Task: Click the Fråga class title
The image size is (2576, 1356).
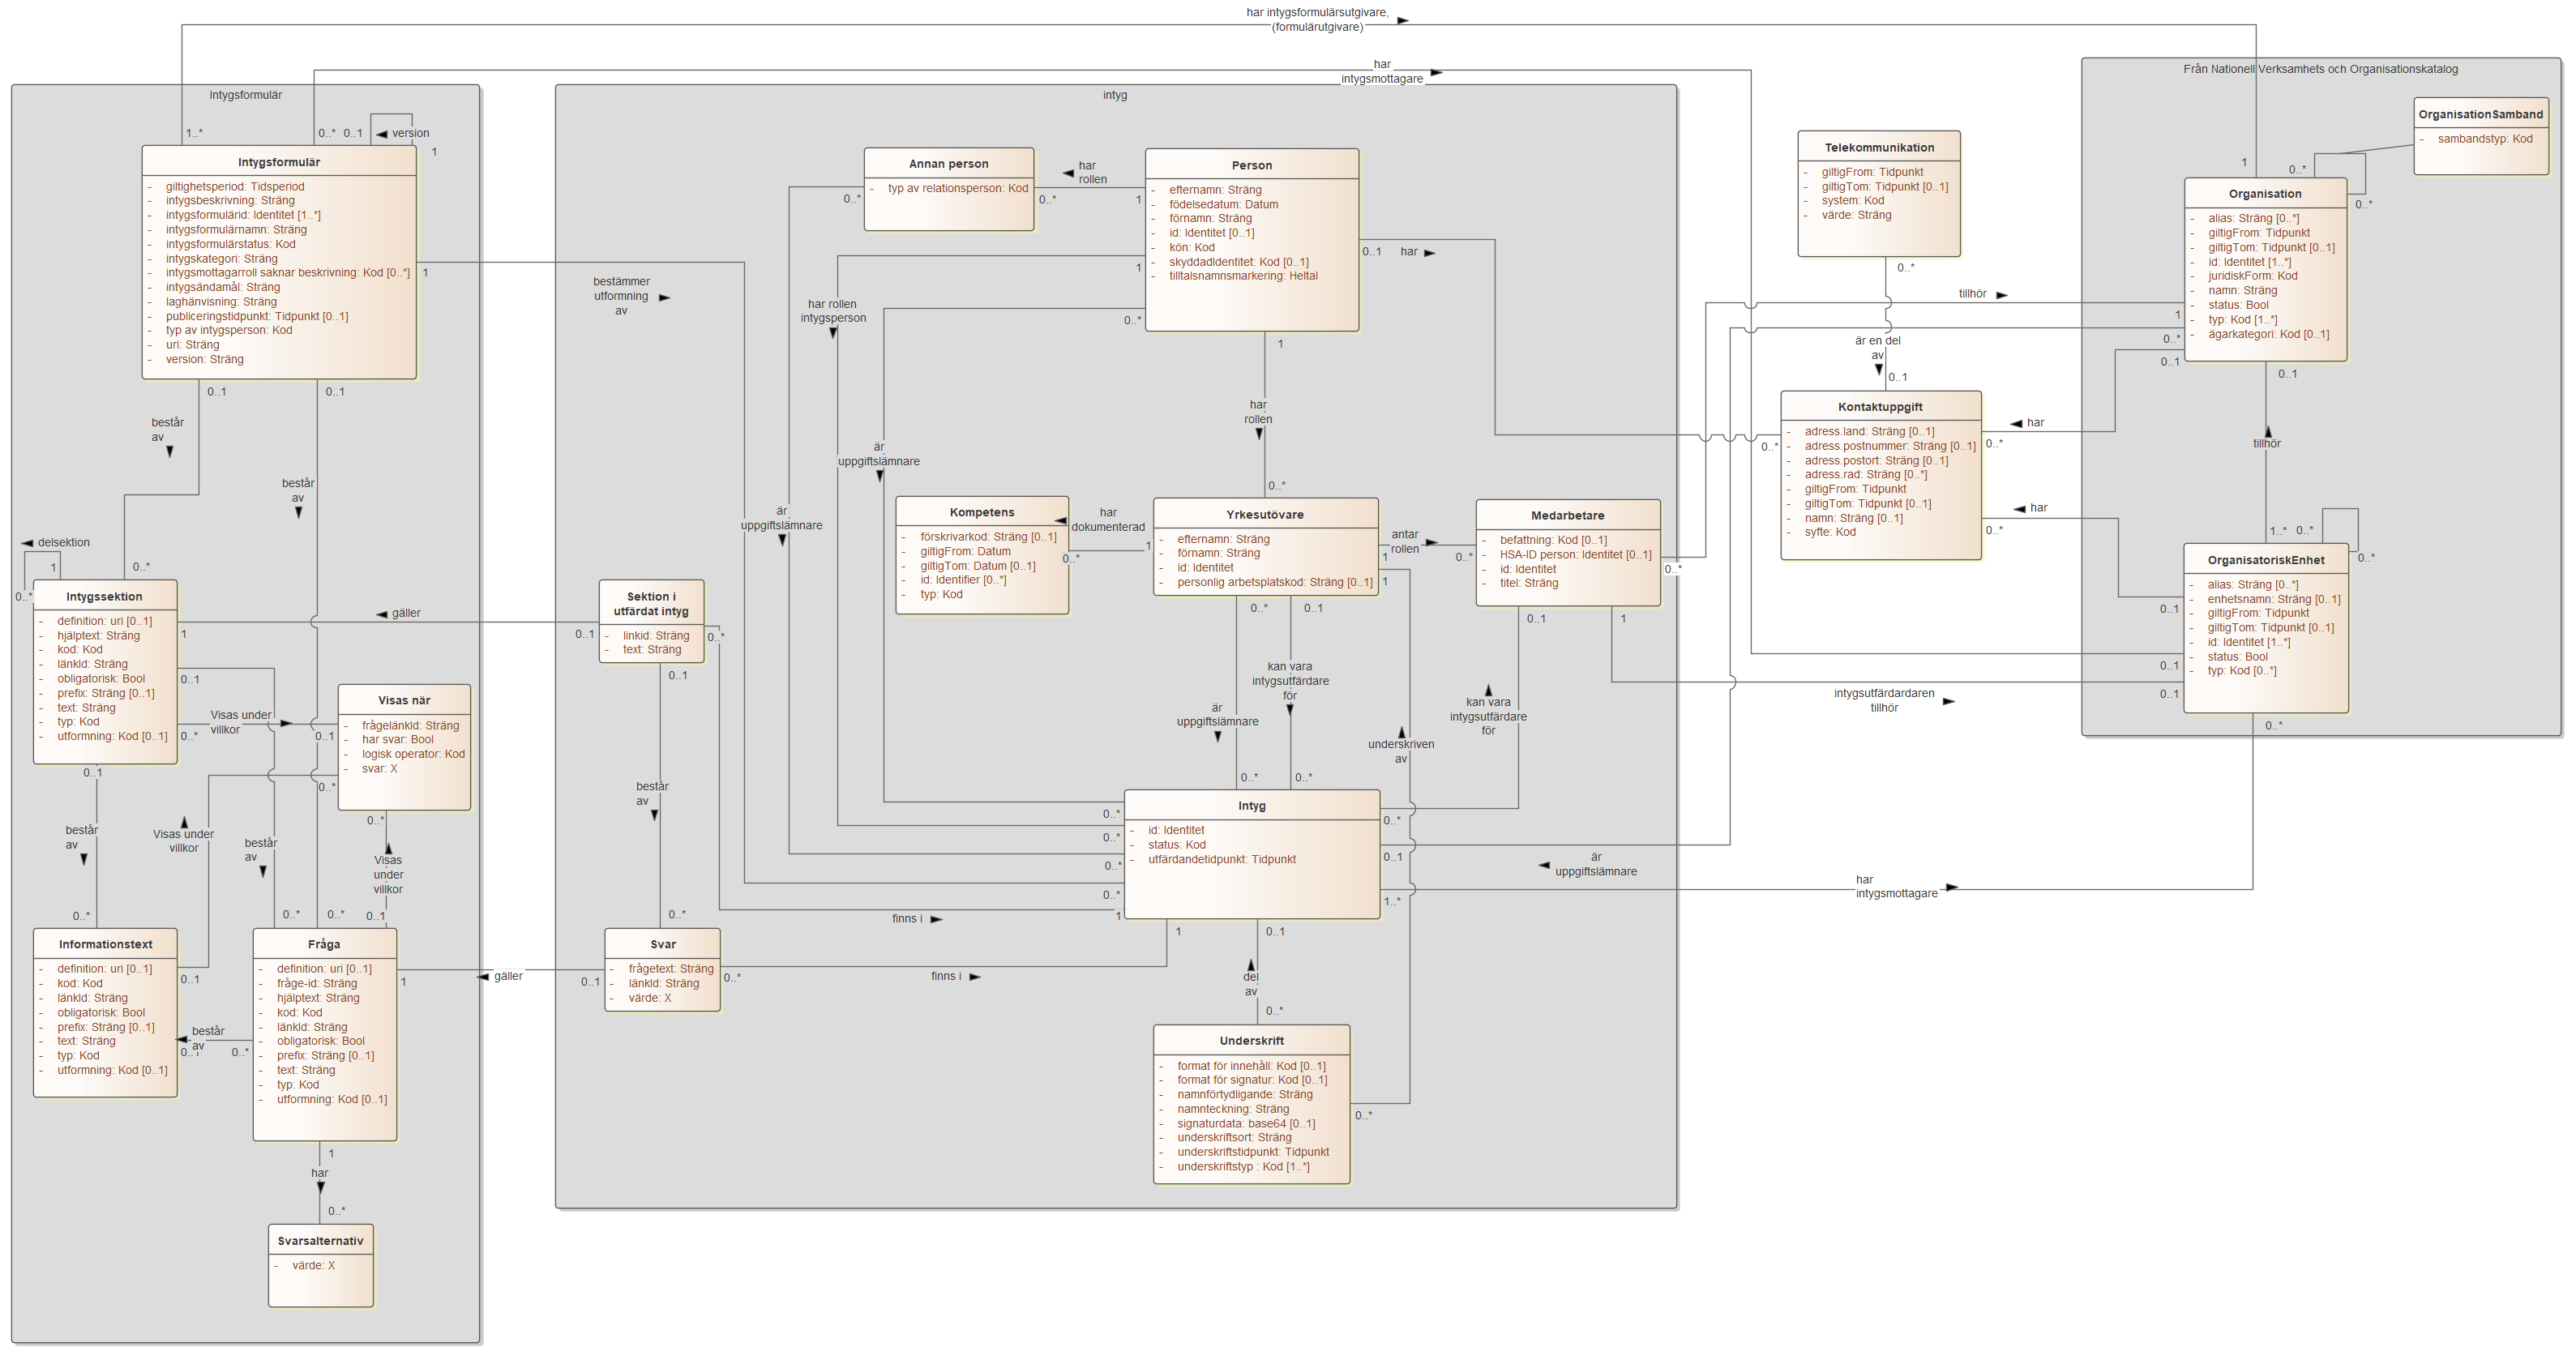Action: pos(324,944)
